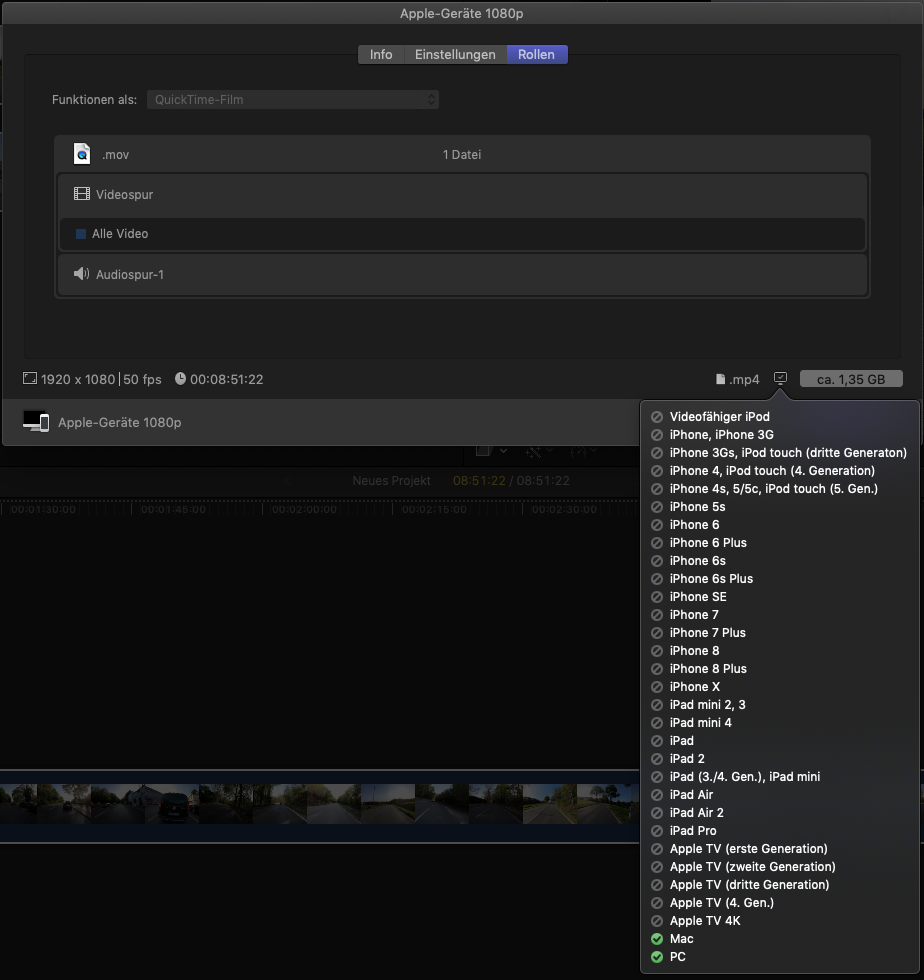Select the Rollen tab

(536, 55)
